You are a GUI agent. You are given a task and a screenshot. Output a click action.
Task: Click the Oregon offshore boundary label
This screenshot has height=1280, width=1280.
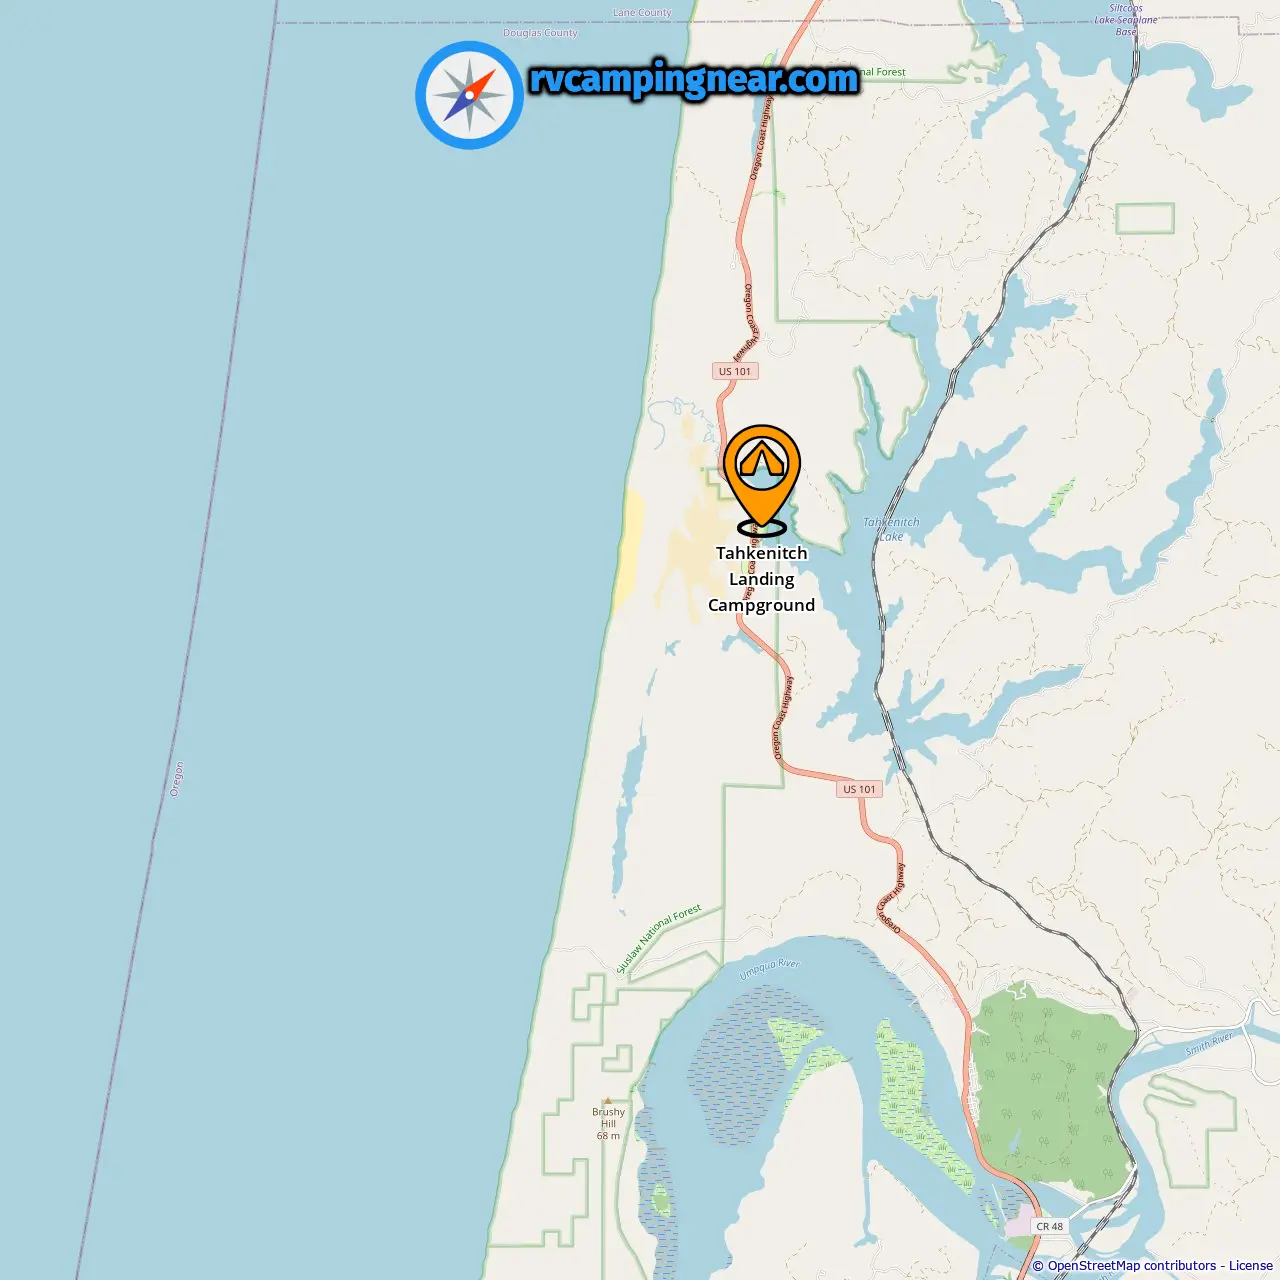click(177, 779)
